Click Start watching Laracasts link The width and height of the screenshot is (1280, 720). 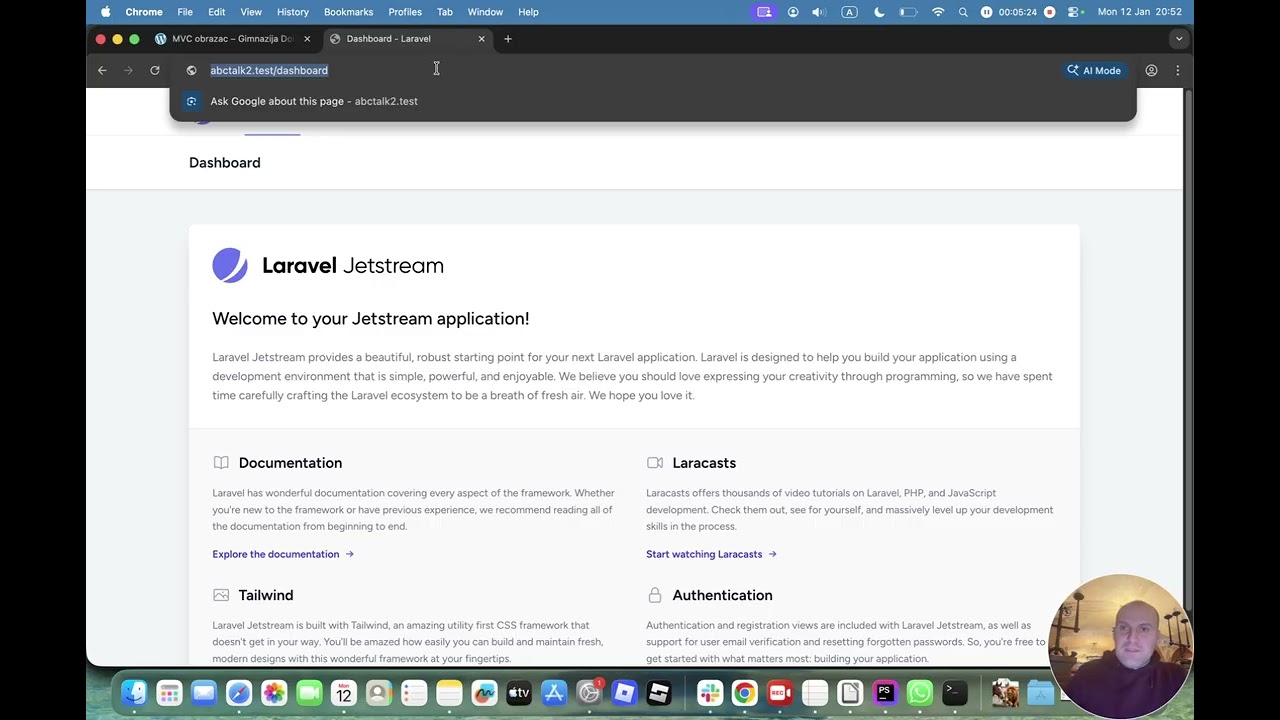[x=711, y=554]
